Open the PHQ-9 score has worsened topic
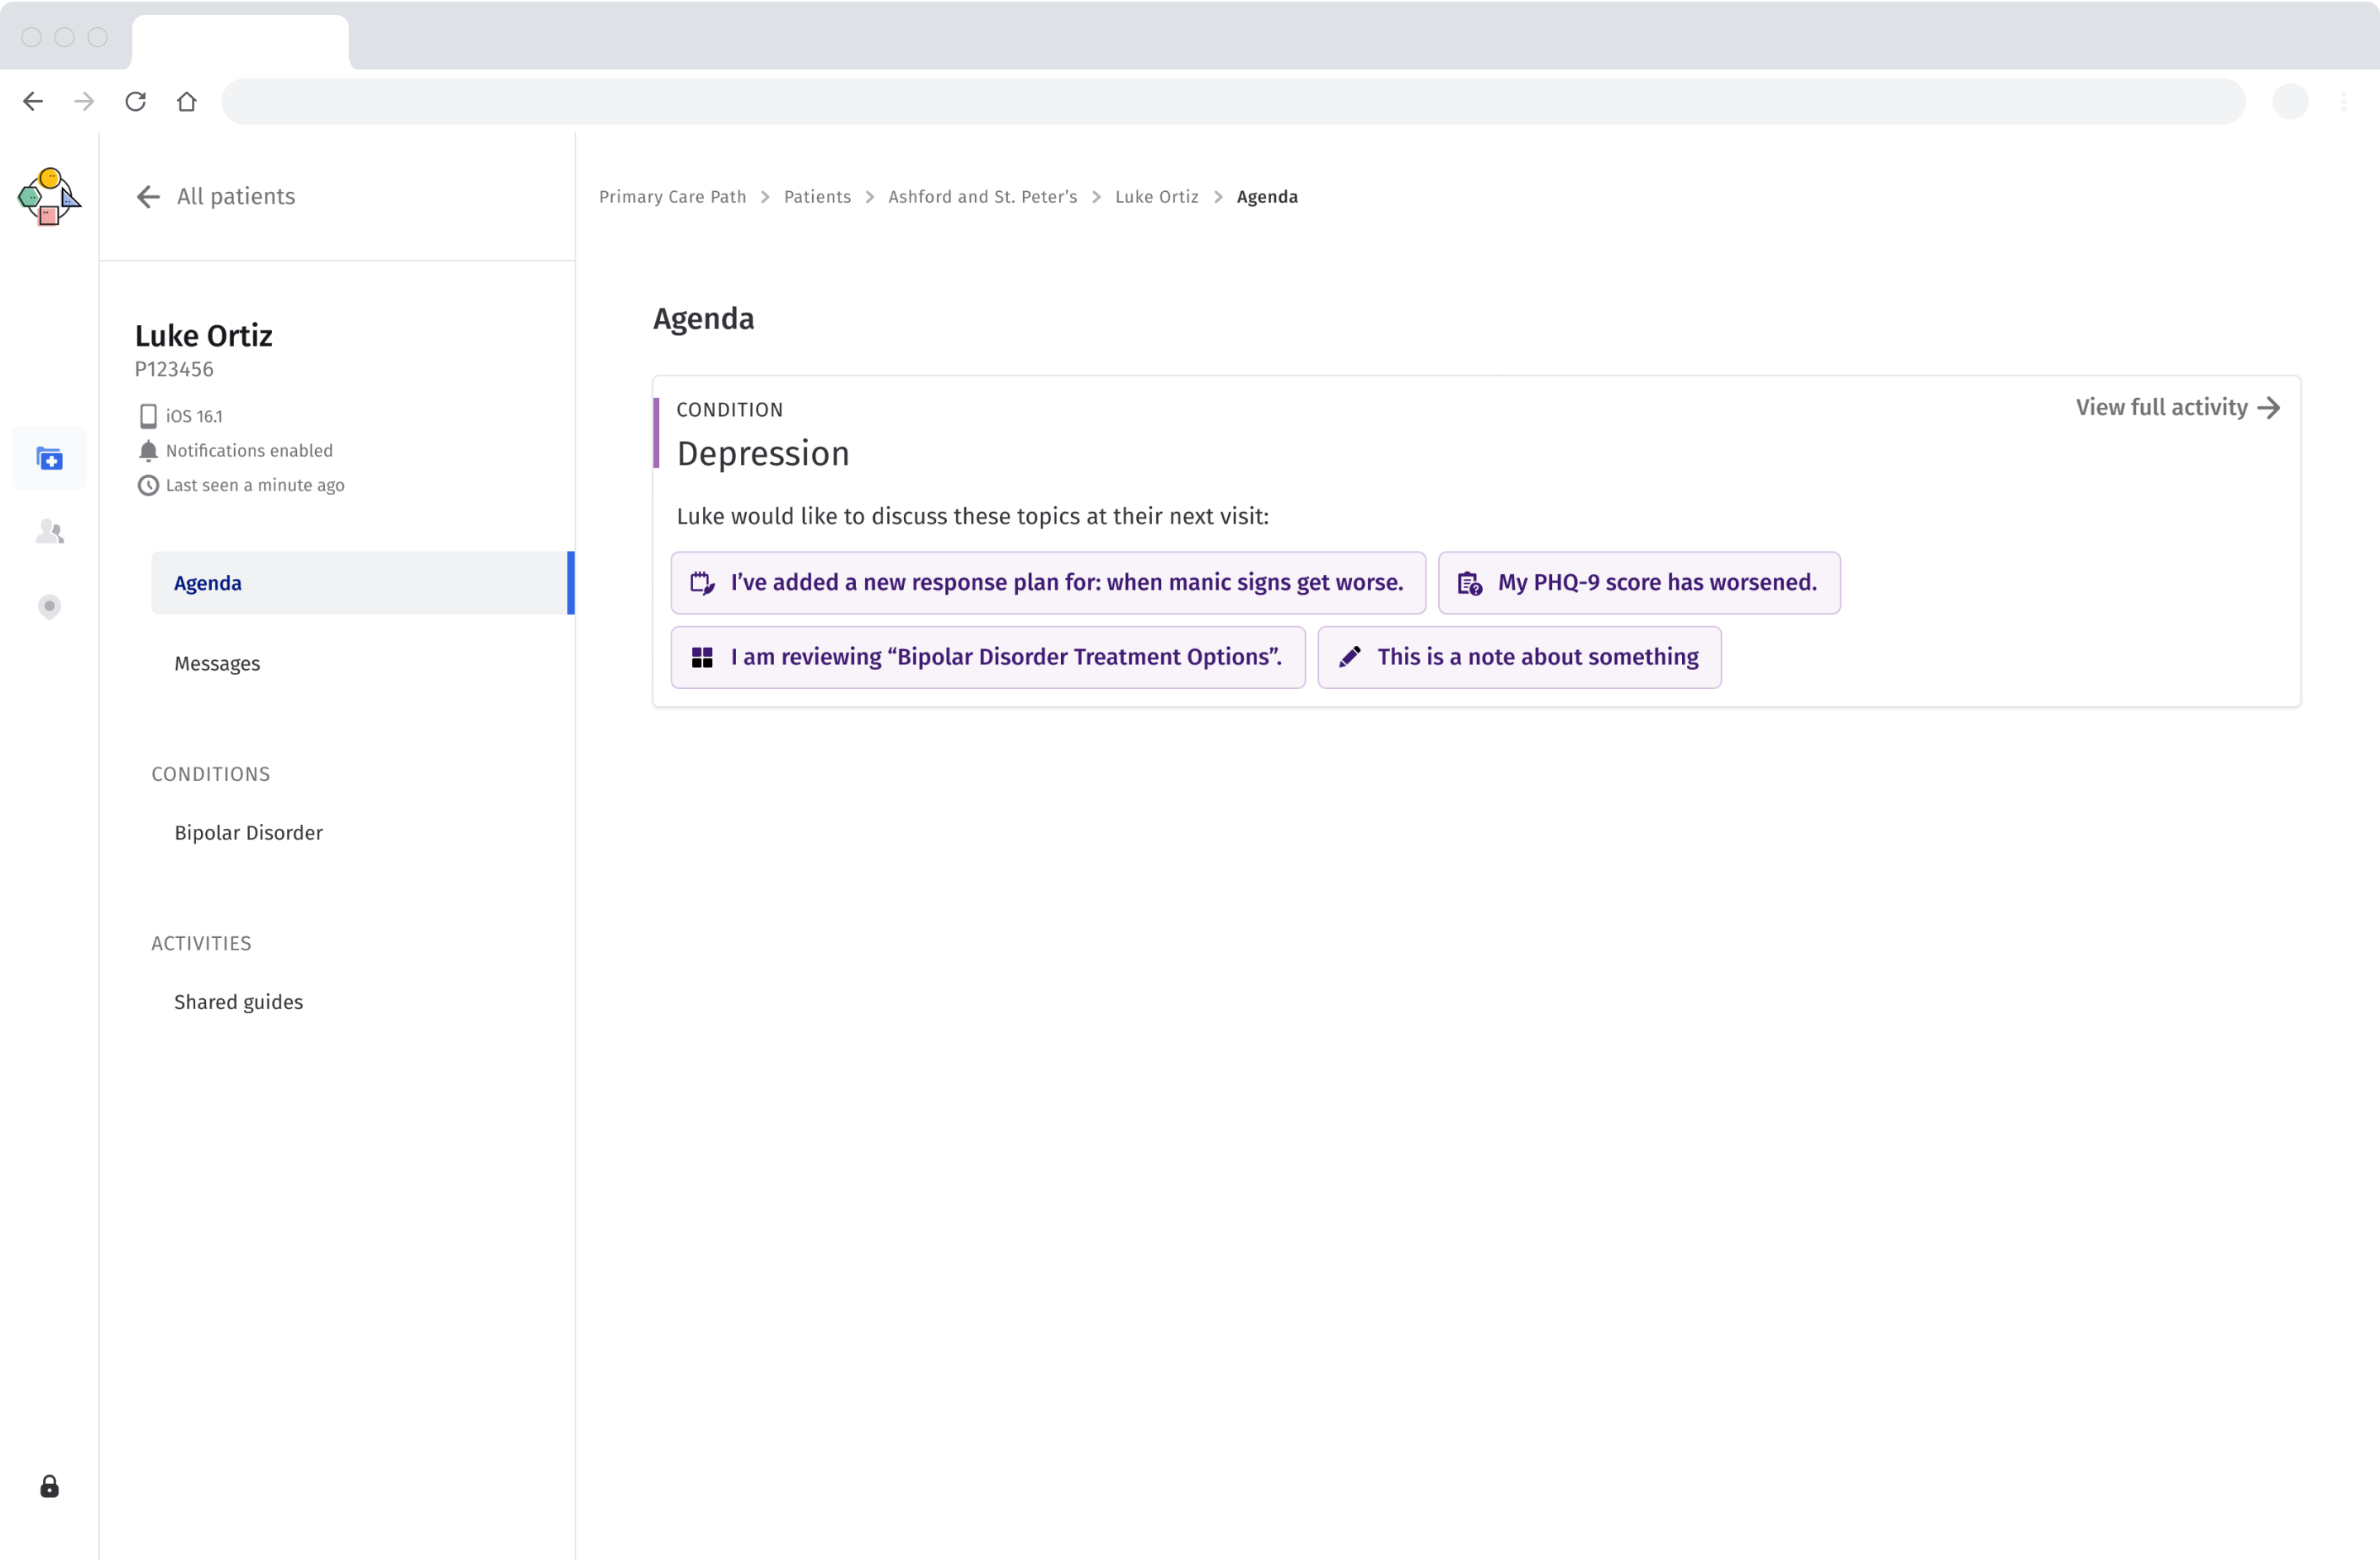This screenshot has height=1560, width=2380. click(1638, 583)
